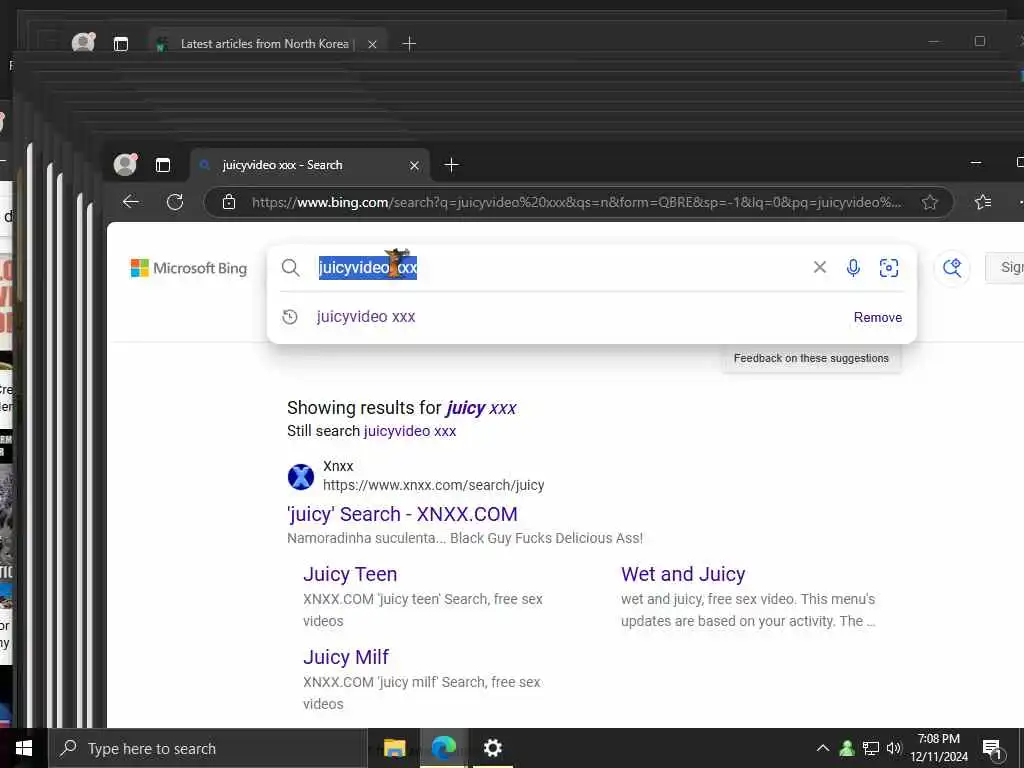
Task: Open the Bing chat search icon
Action: click(x=952, y=268)
